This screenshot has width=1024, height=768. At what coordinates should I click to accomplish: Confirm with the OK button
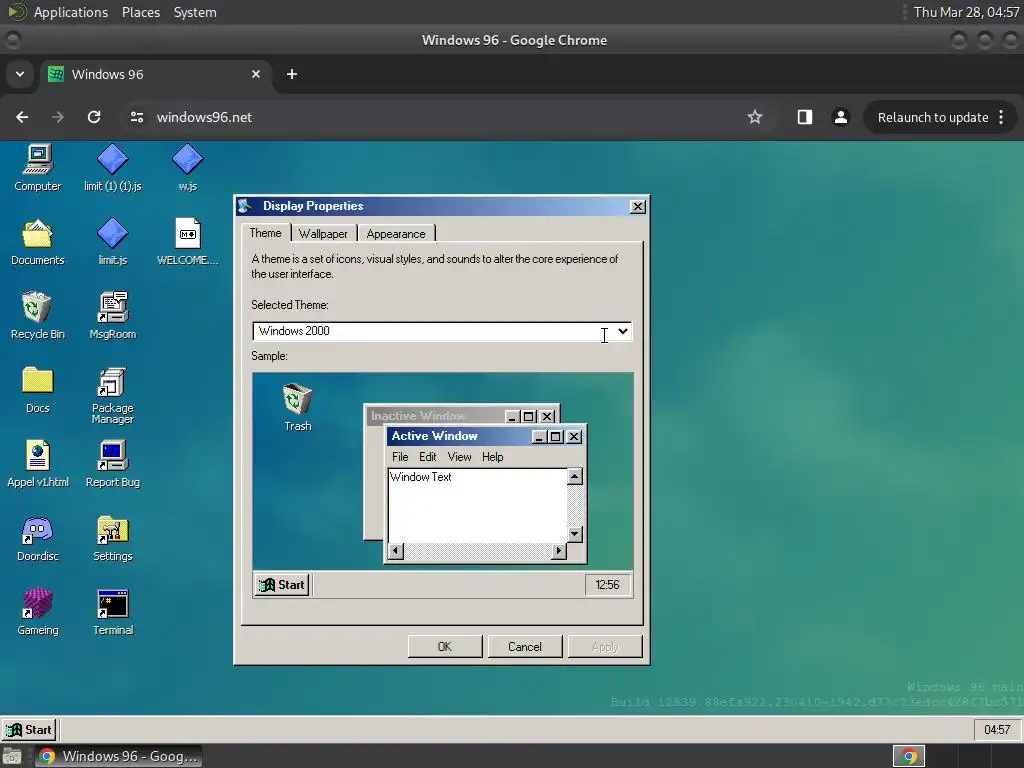click(x=445, y=647)
